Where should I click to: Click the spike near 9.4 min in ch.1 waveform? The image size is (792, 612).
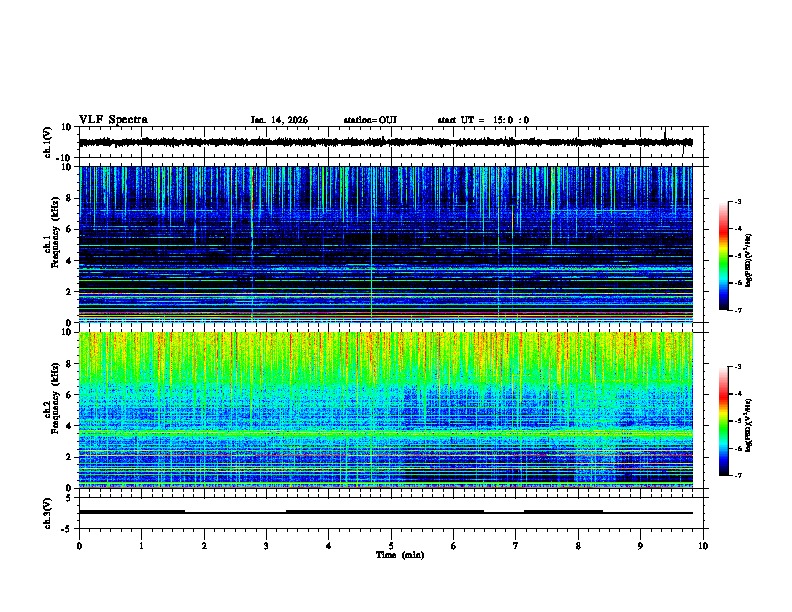[665, 135]
